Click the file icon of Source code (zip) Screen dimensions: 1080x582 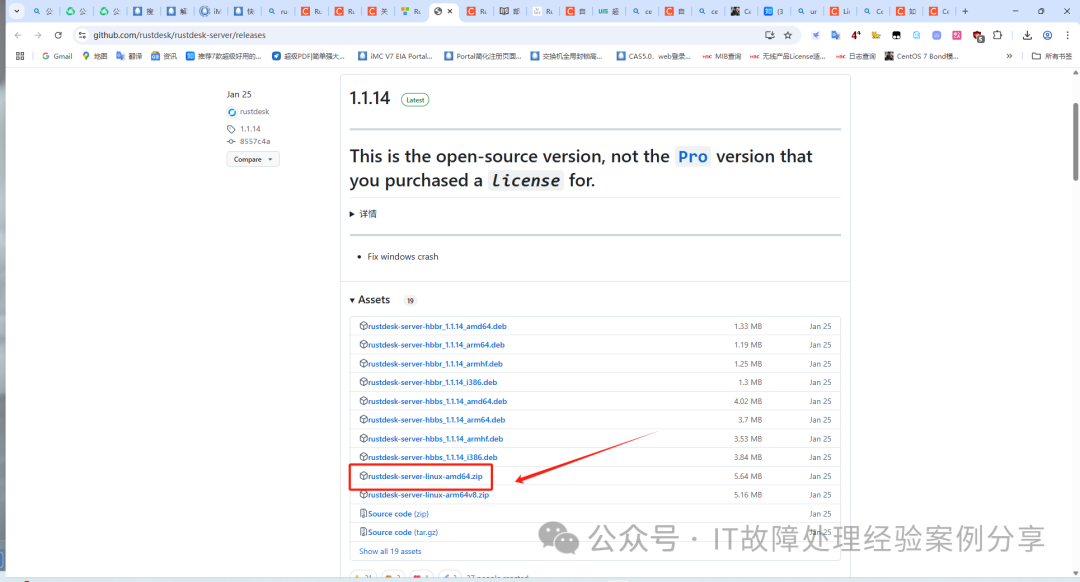pos(363,513)
